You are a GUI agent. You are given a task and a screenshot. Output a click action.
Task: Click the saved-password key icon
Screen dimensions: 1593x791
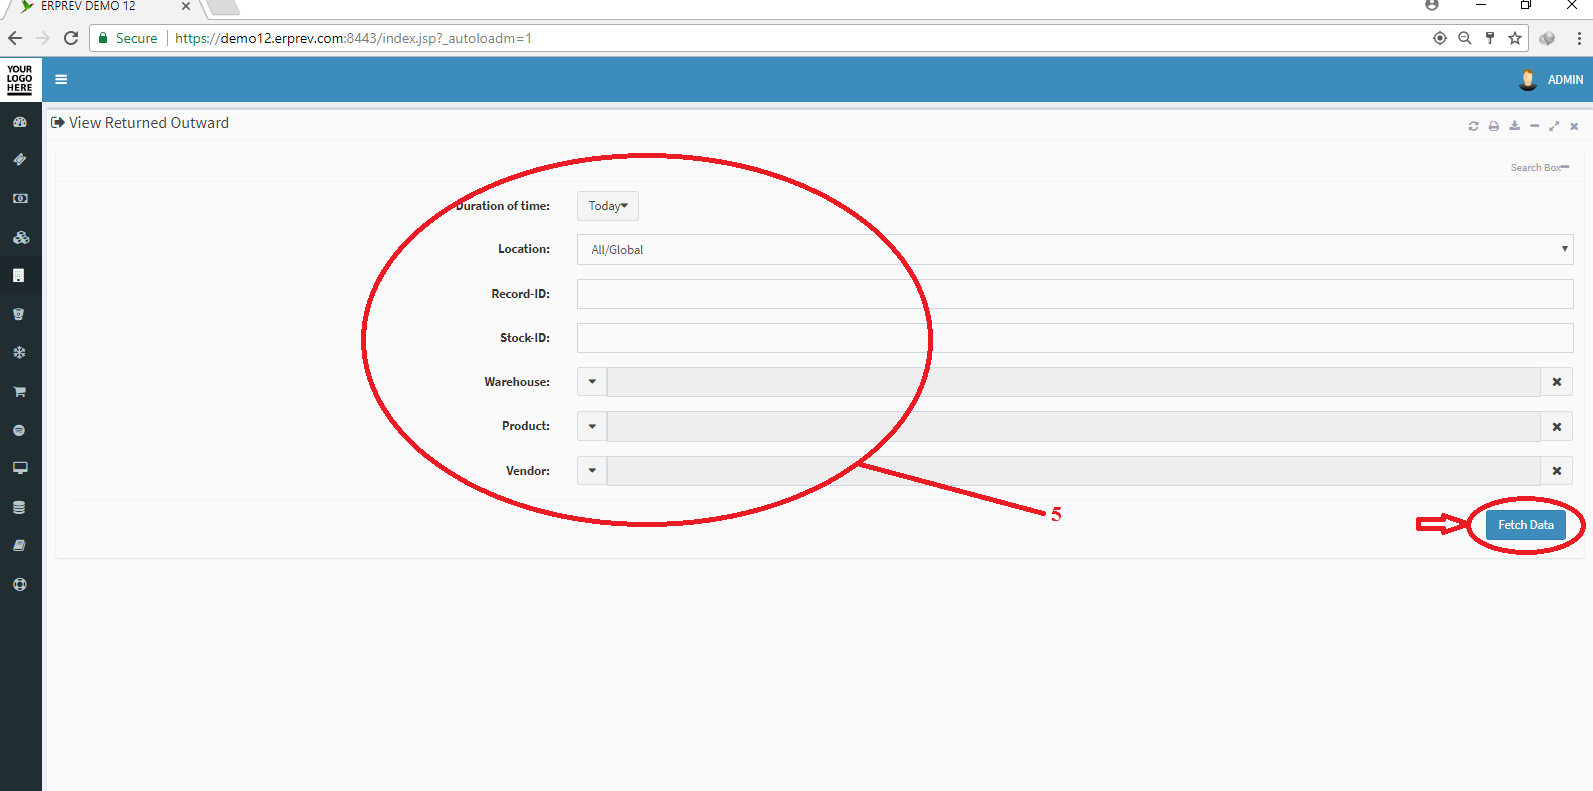(1490, 38)
